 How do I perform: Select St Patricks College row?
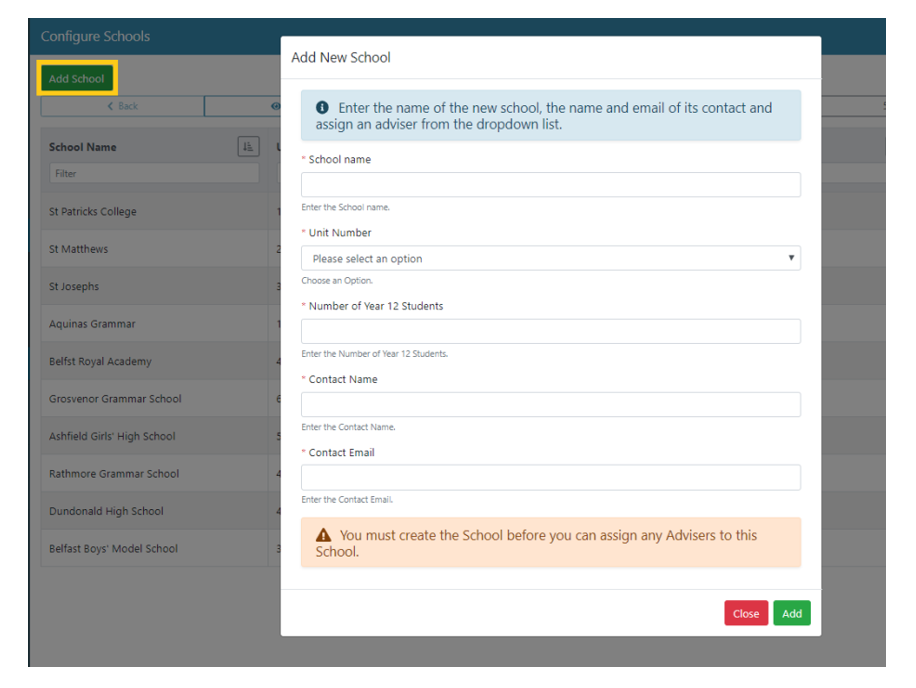tap(161, 211)
